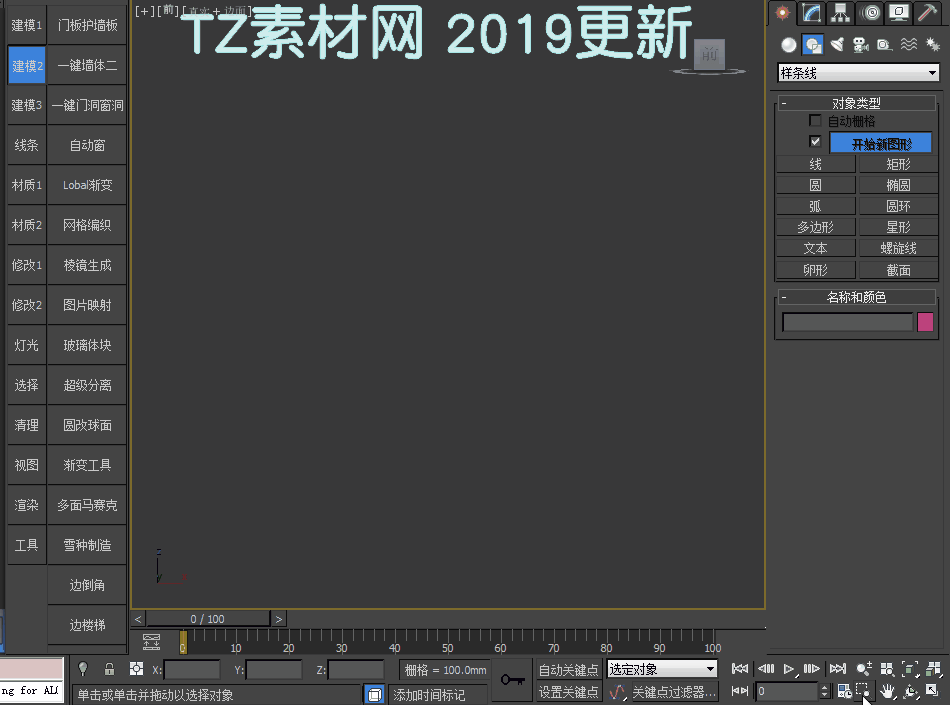
Task: Click the object name input field
Action: coord(848,322)
